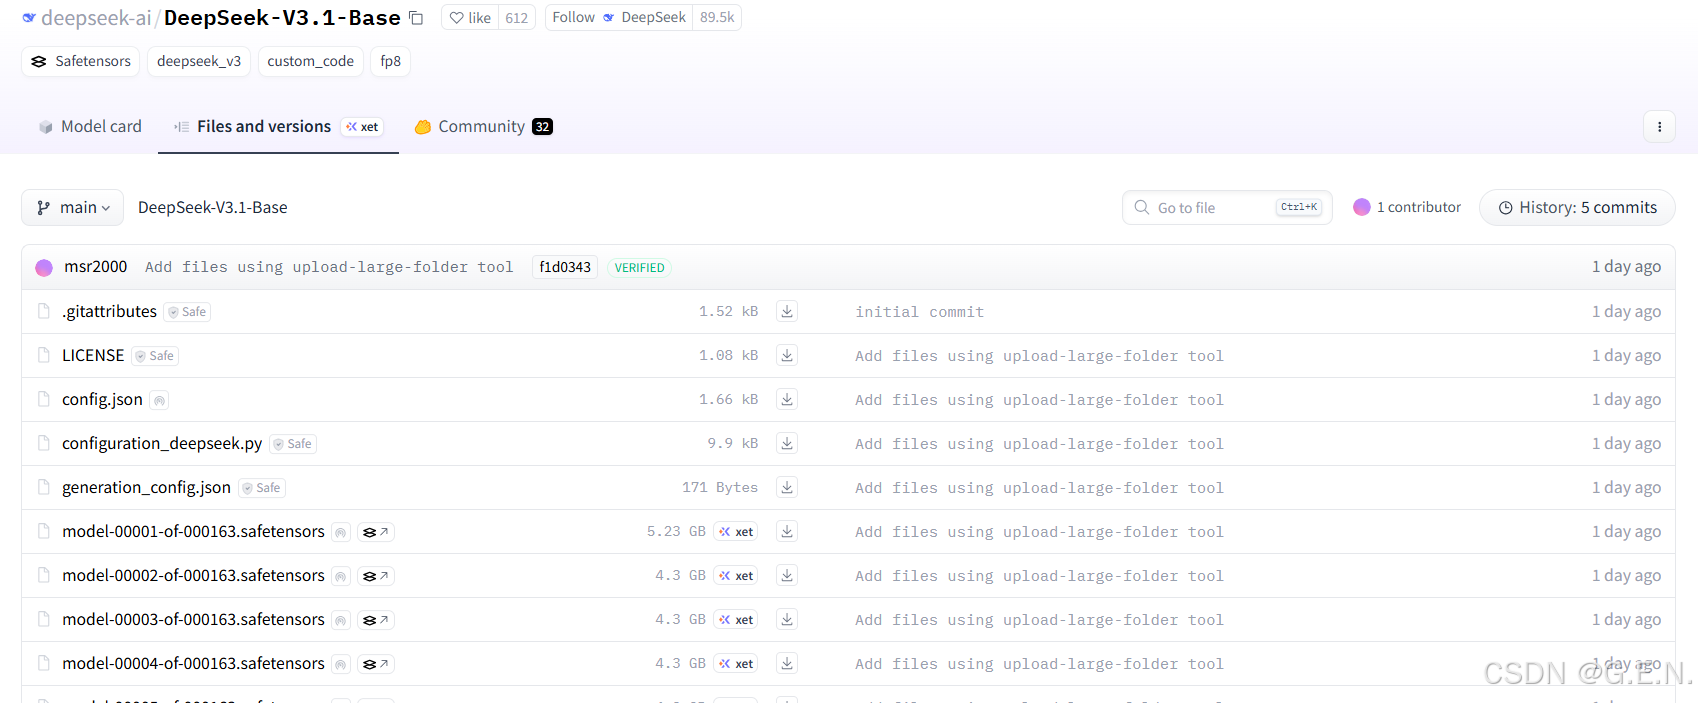Viewport: 1698px width, 703px height.
Task: Open History: 5 commits
Action: (x=1577, y=208)
